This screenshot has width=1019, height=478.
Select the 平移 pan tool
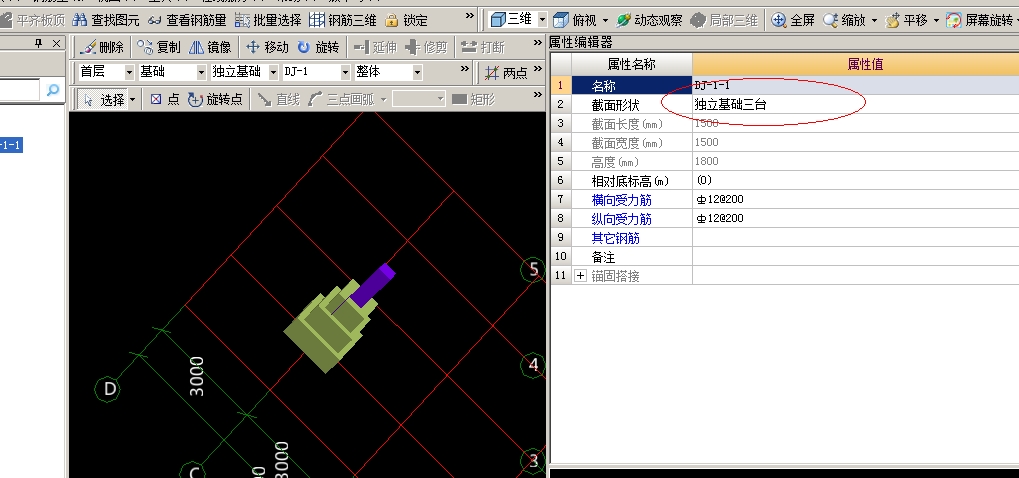point(907,20)
